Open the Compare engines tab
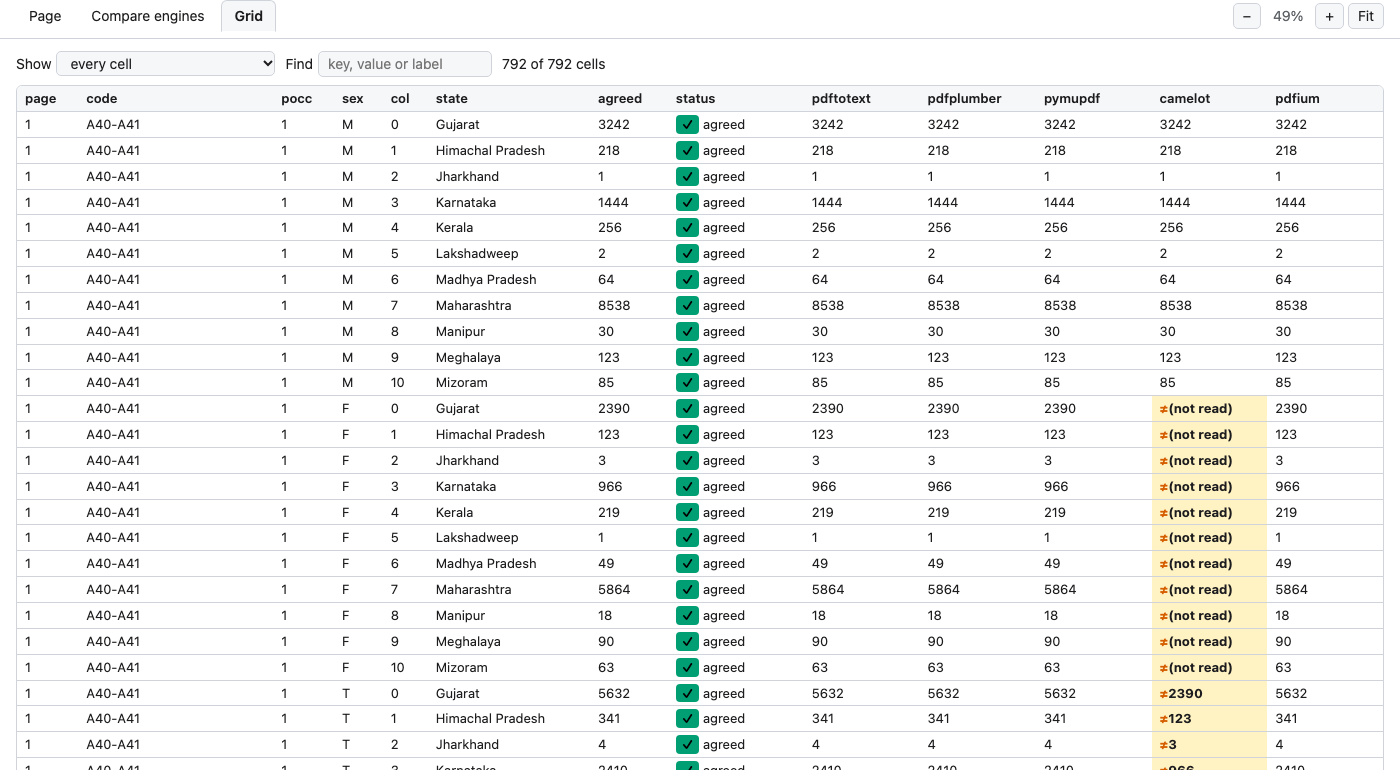 click(148, 16)
